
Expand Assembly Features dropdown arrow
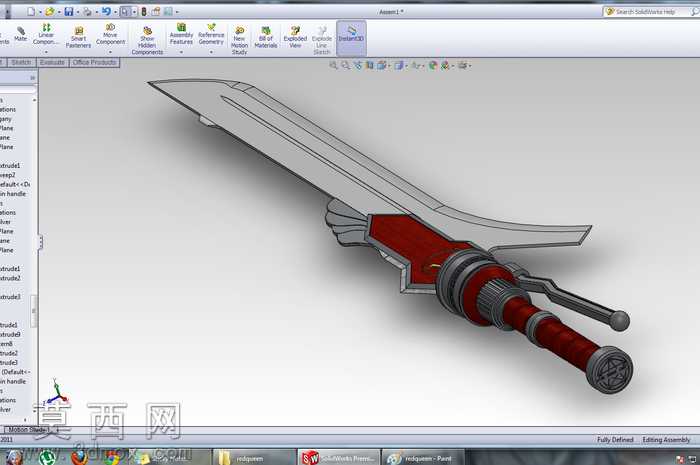click(181, 52)
